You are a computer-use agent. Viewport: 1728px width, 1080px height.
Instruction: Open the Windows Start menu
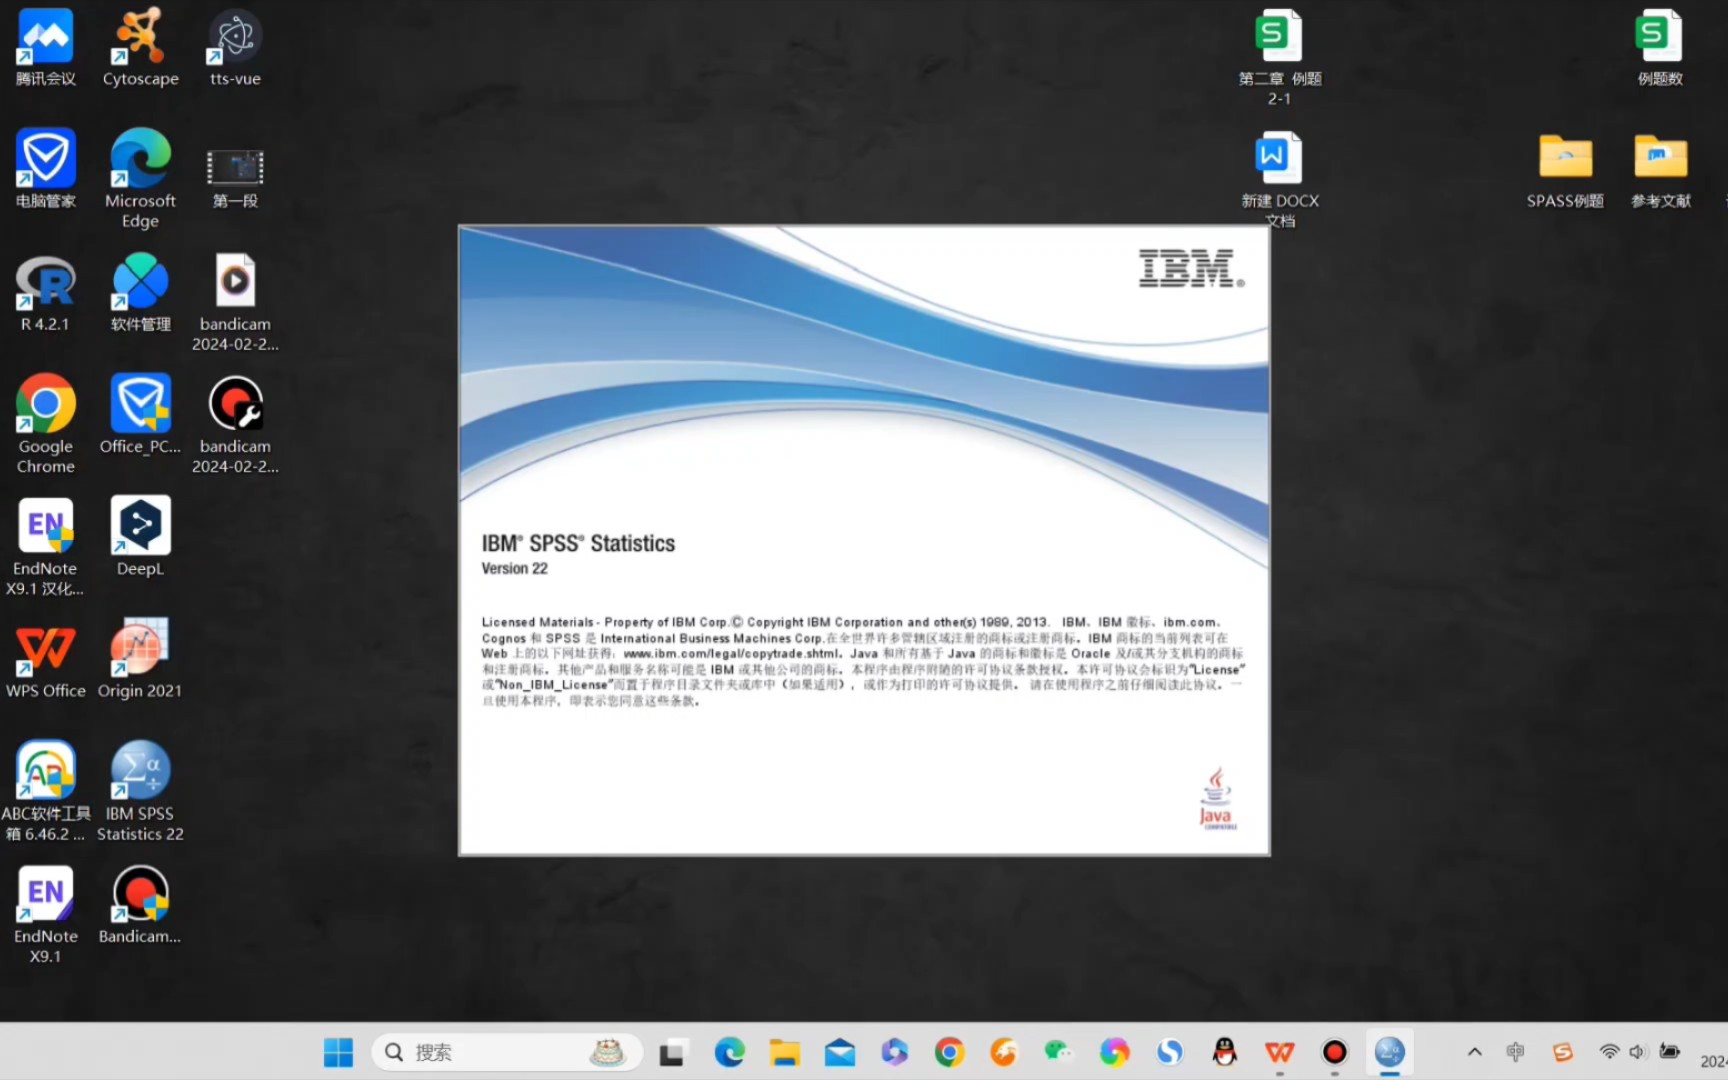point(338,1052)
